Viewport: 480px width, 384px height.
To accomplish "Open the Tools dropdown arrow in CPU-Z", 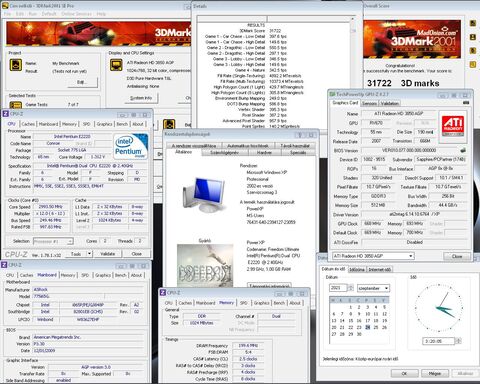I will click(89, 254).
